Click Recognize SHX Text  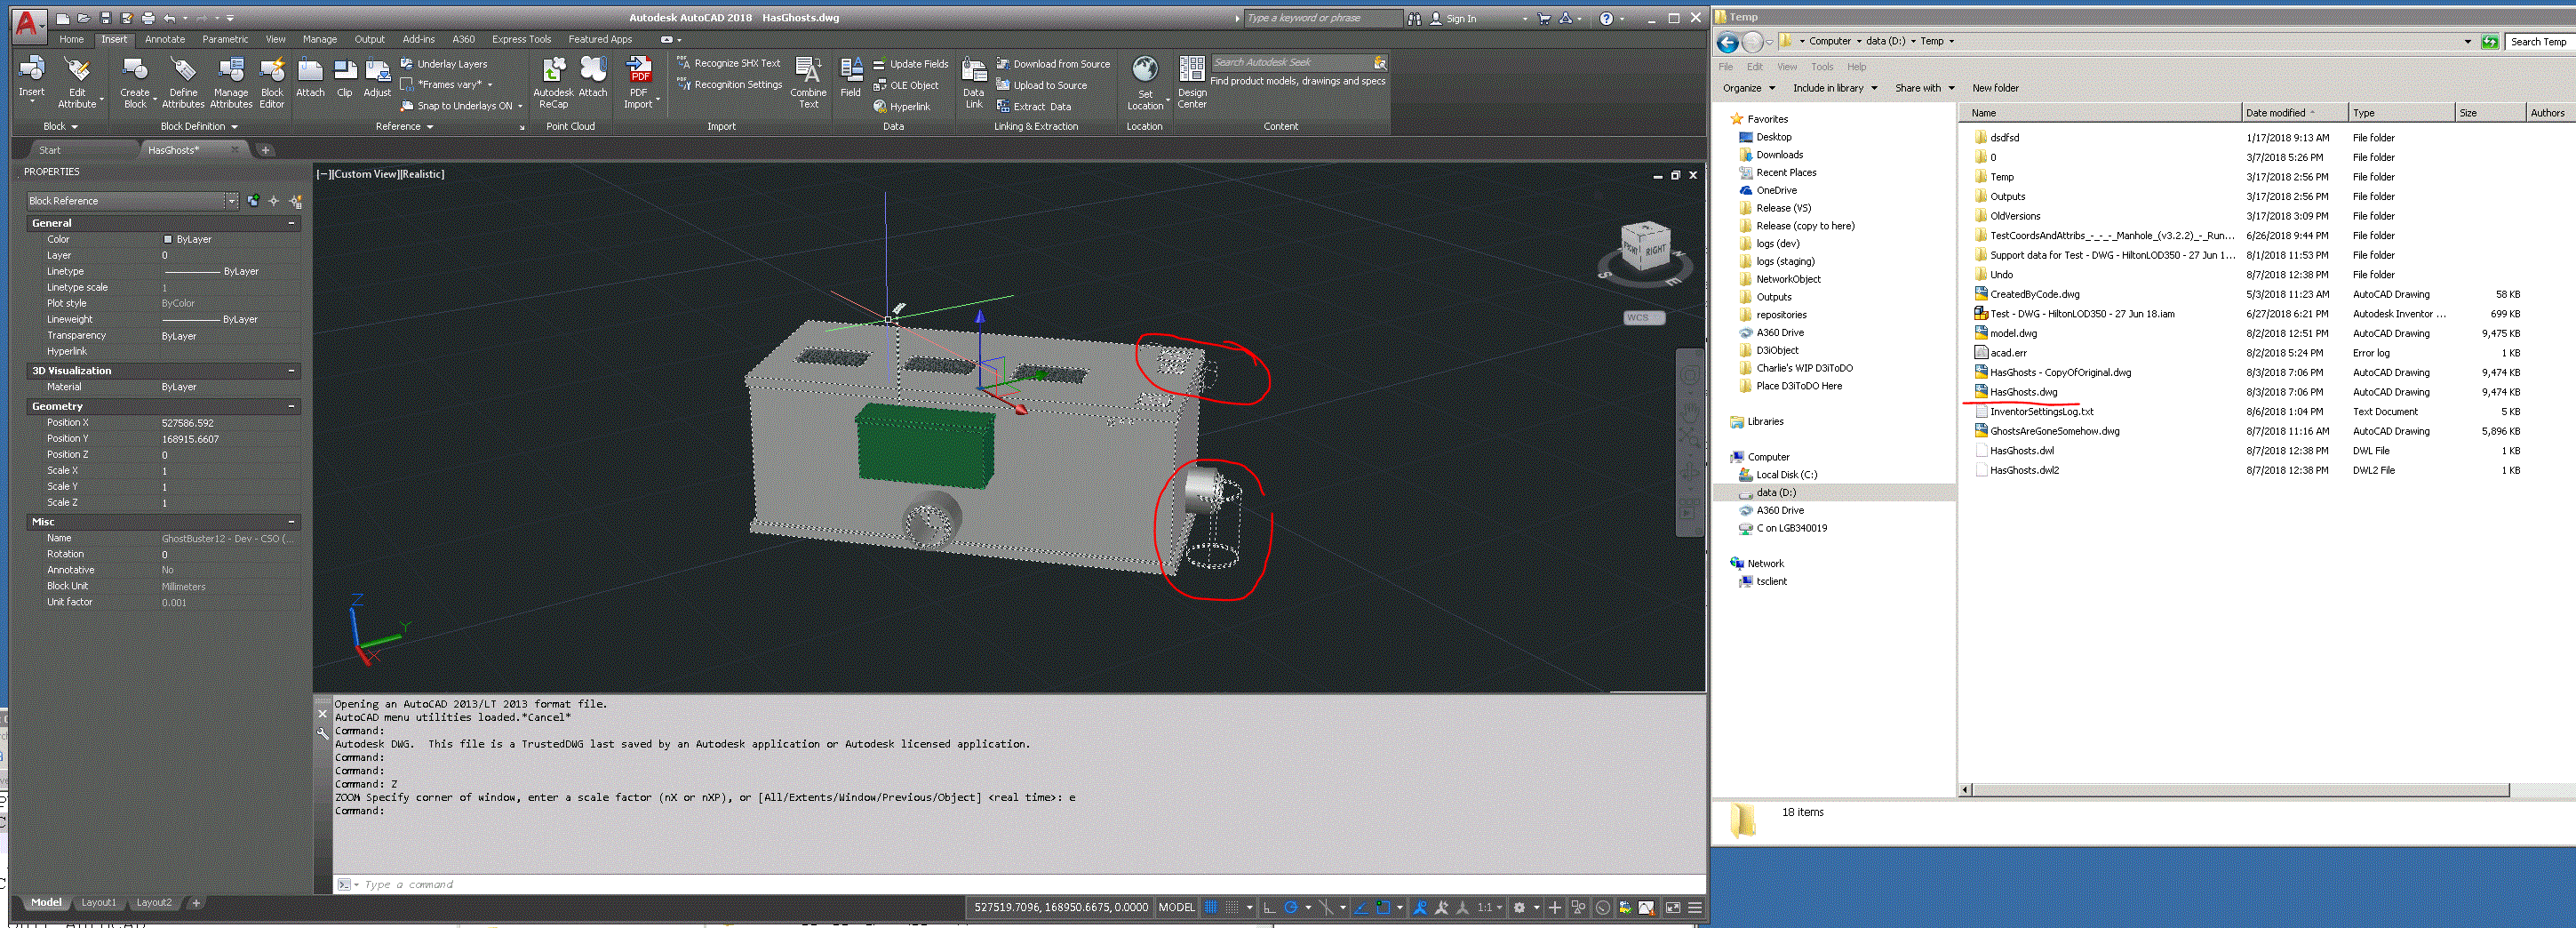point(733,62)
